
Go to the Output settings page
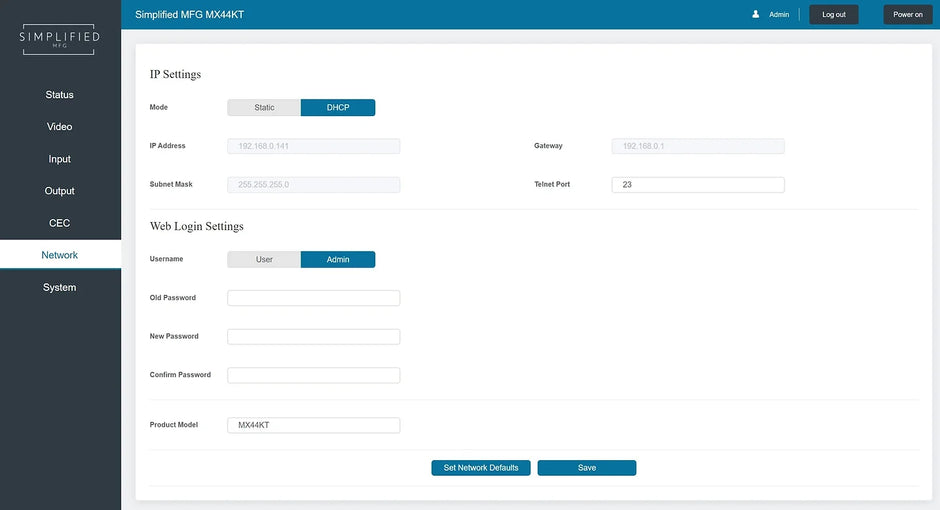click(60, 191)
